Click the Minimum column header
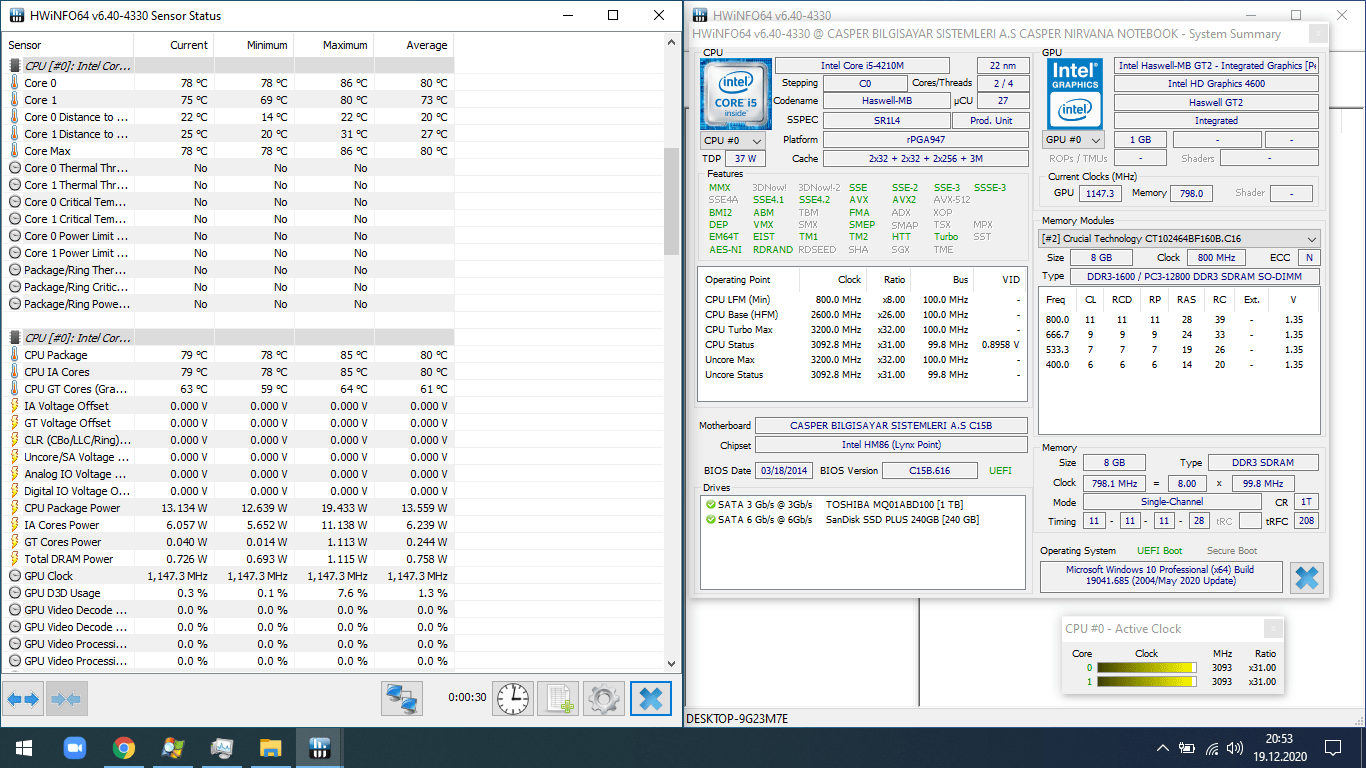 click(x=253, y=45)
